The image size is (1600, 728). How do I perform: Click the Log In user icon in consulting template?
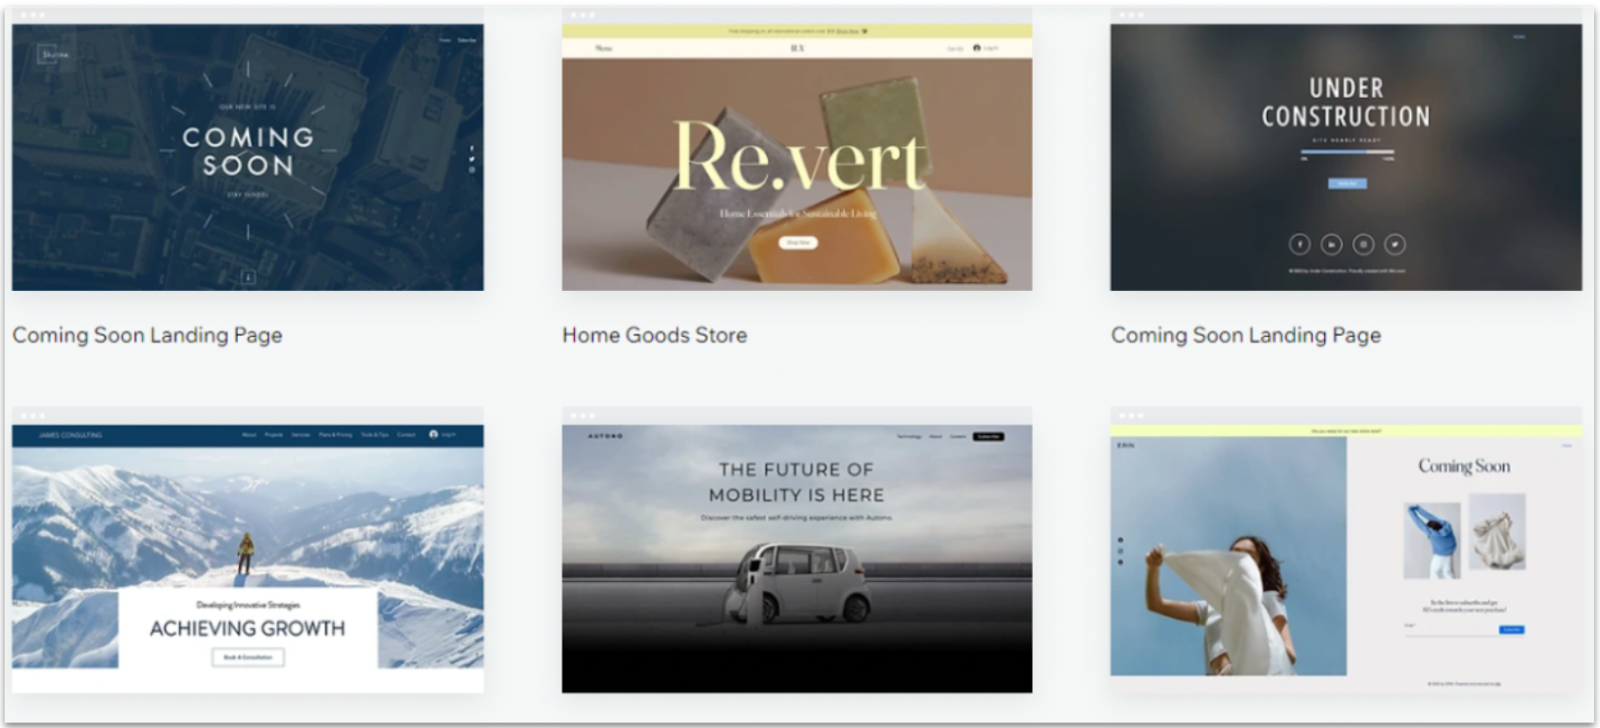point(434,434)
